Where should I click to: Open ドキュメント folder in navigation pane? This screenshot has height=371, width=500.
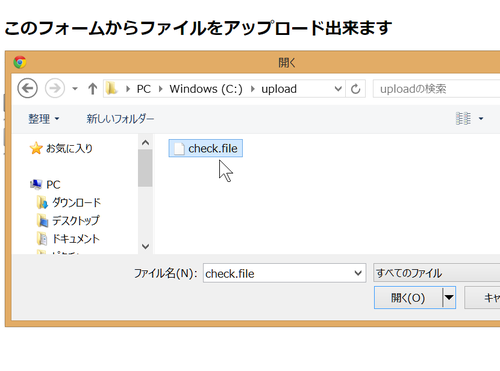click(68, 238)
